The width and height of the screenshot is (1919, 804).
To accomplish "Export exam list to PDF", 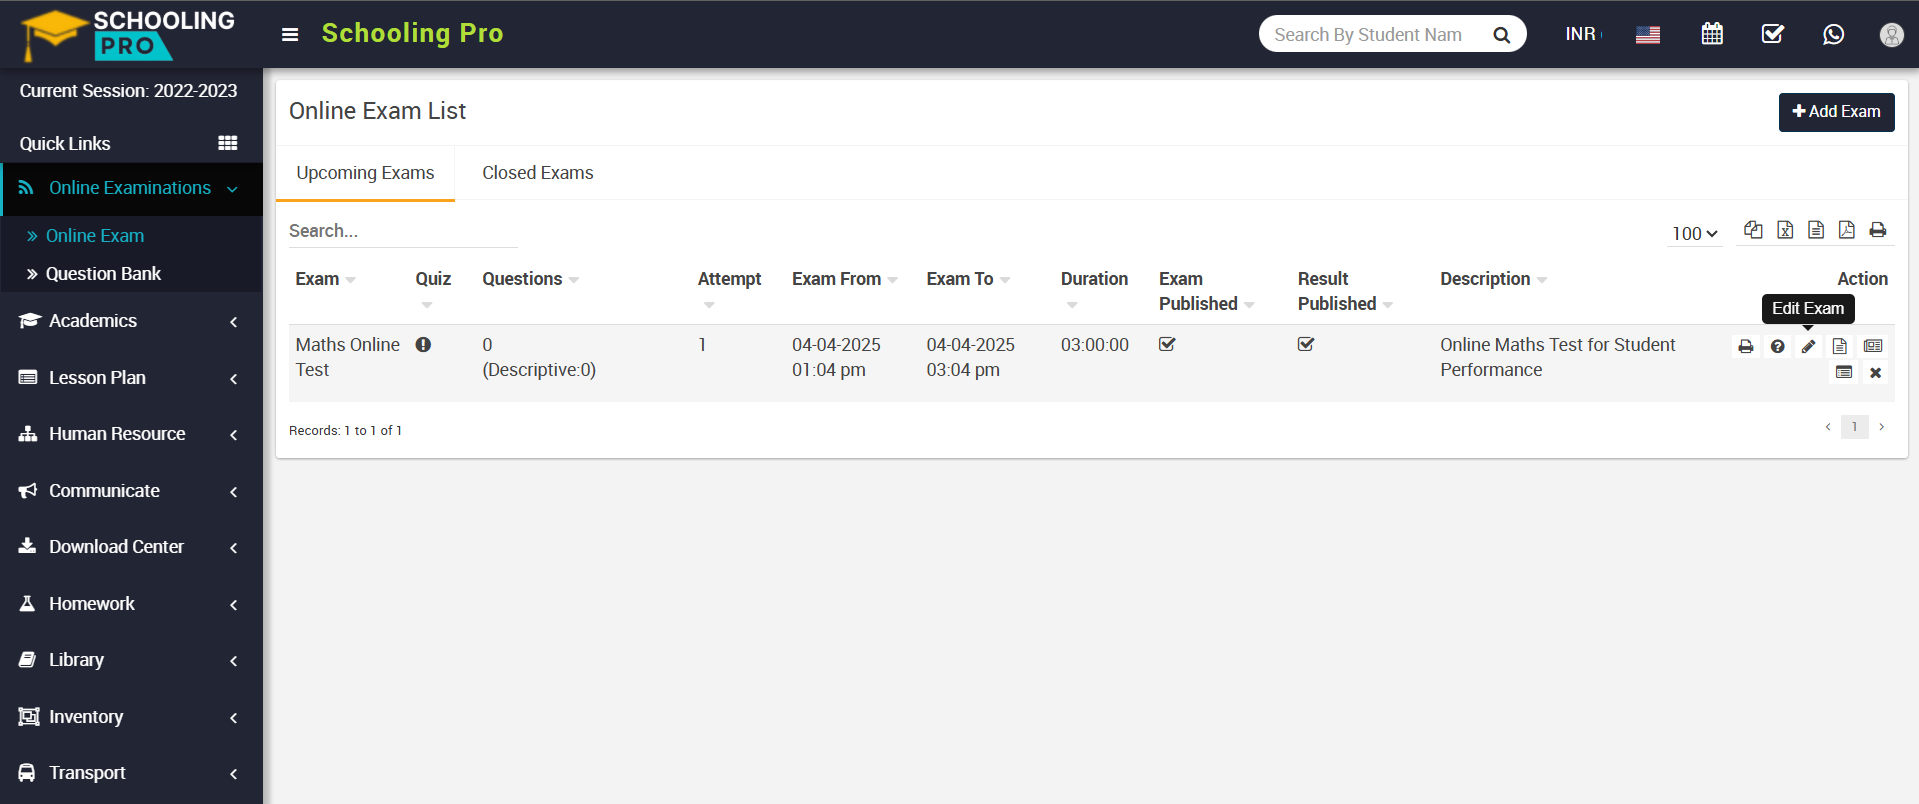I will click(x=1847, y=230).
